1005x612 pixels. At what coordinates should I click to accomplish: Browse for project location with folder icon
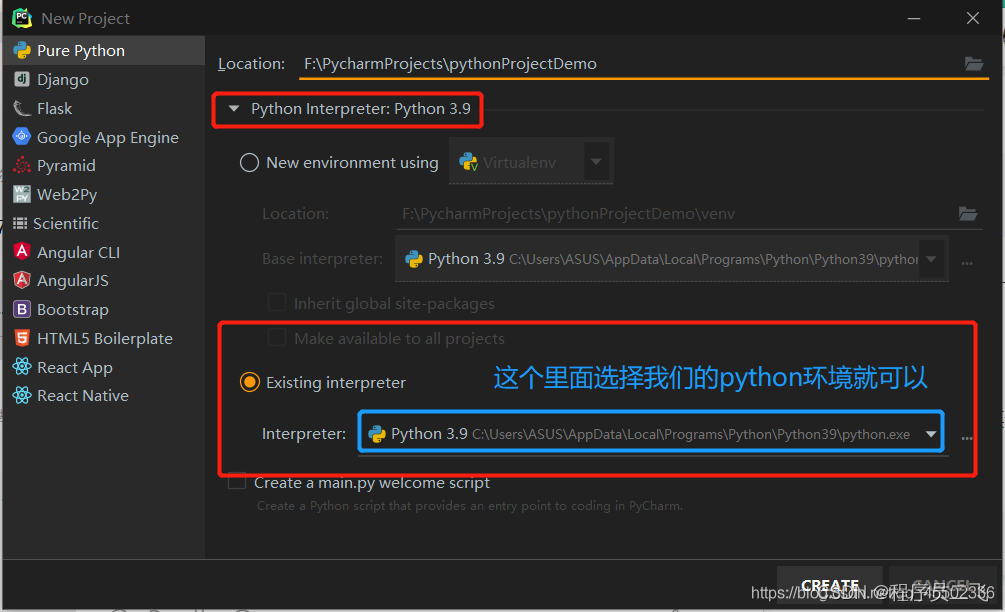click(974, 63)
